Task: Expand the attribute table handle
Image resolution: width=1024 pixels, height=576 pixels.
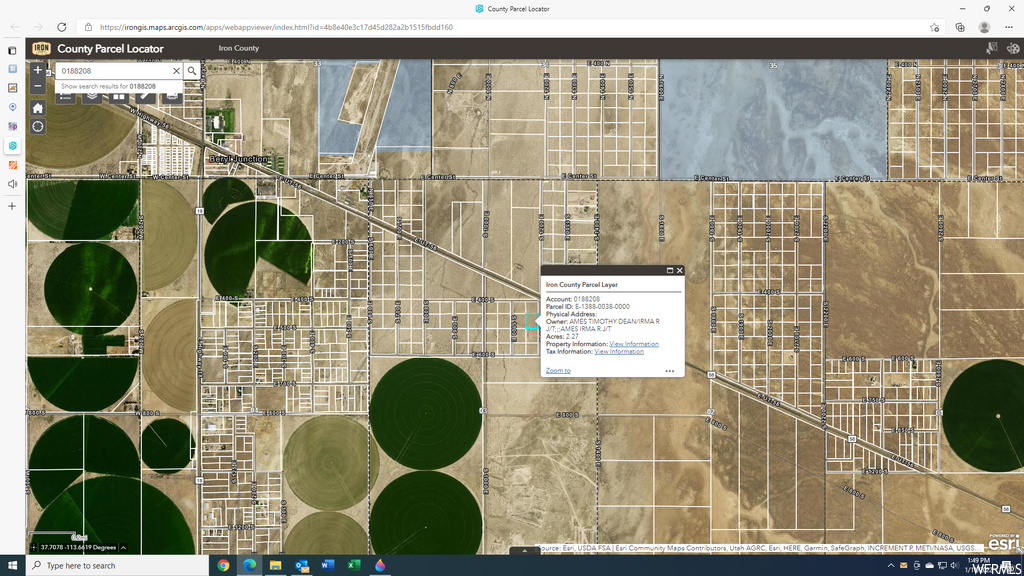Action: (524, 551)
